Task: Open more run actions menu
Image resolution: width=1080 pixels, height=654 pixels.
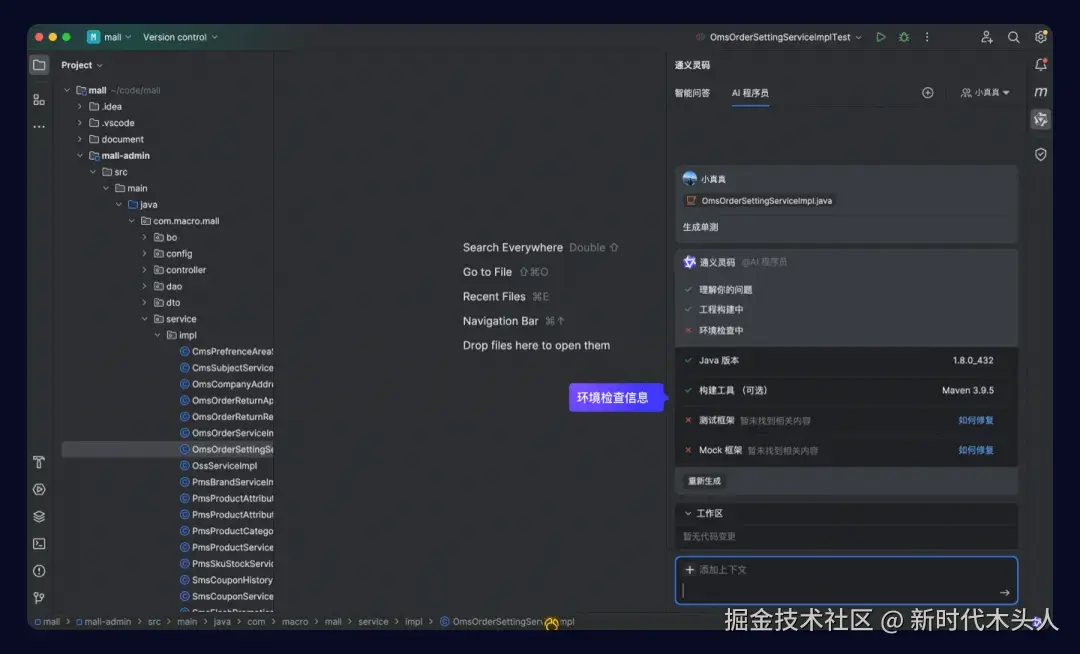Action: pos(927,37)
